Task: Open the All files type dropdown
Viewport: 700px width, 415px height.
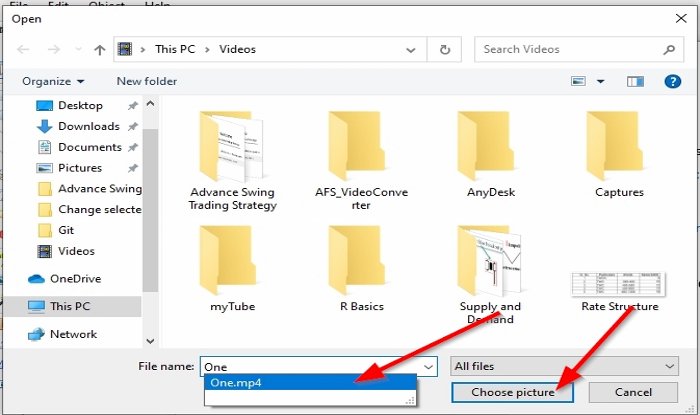Action: (565, 367)
